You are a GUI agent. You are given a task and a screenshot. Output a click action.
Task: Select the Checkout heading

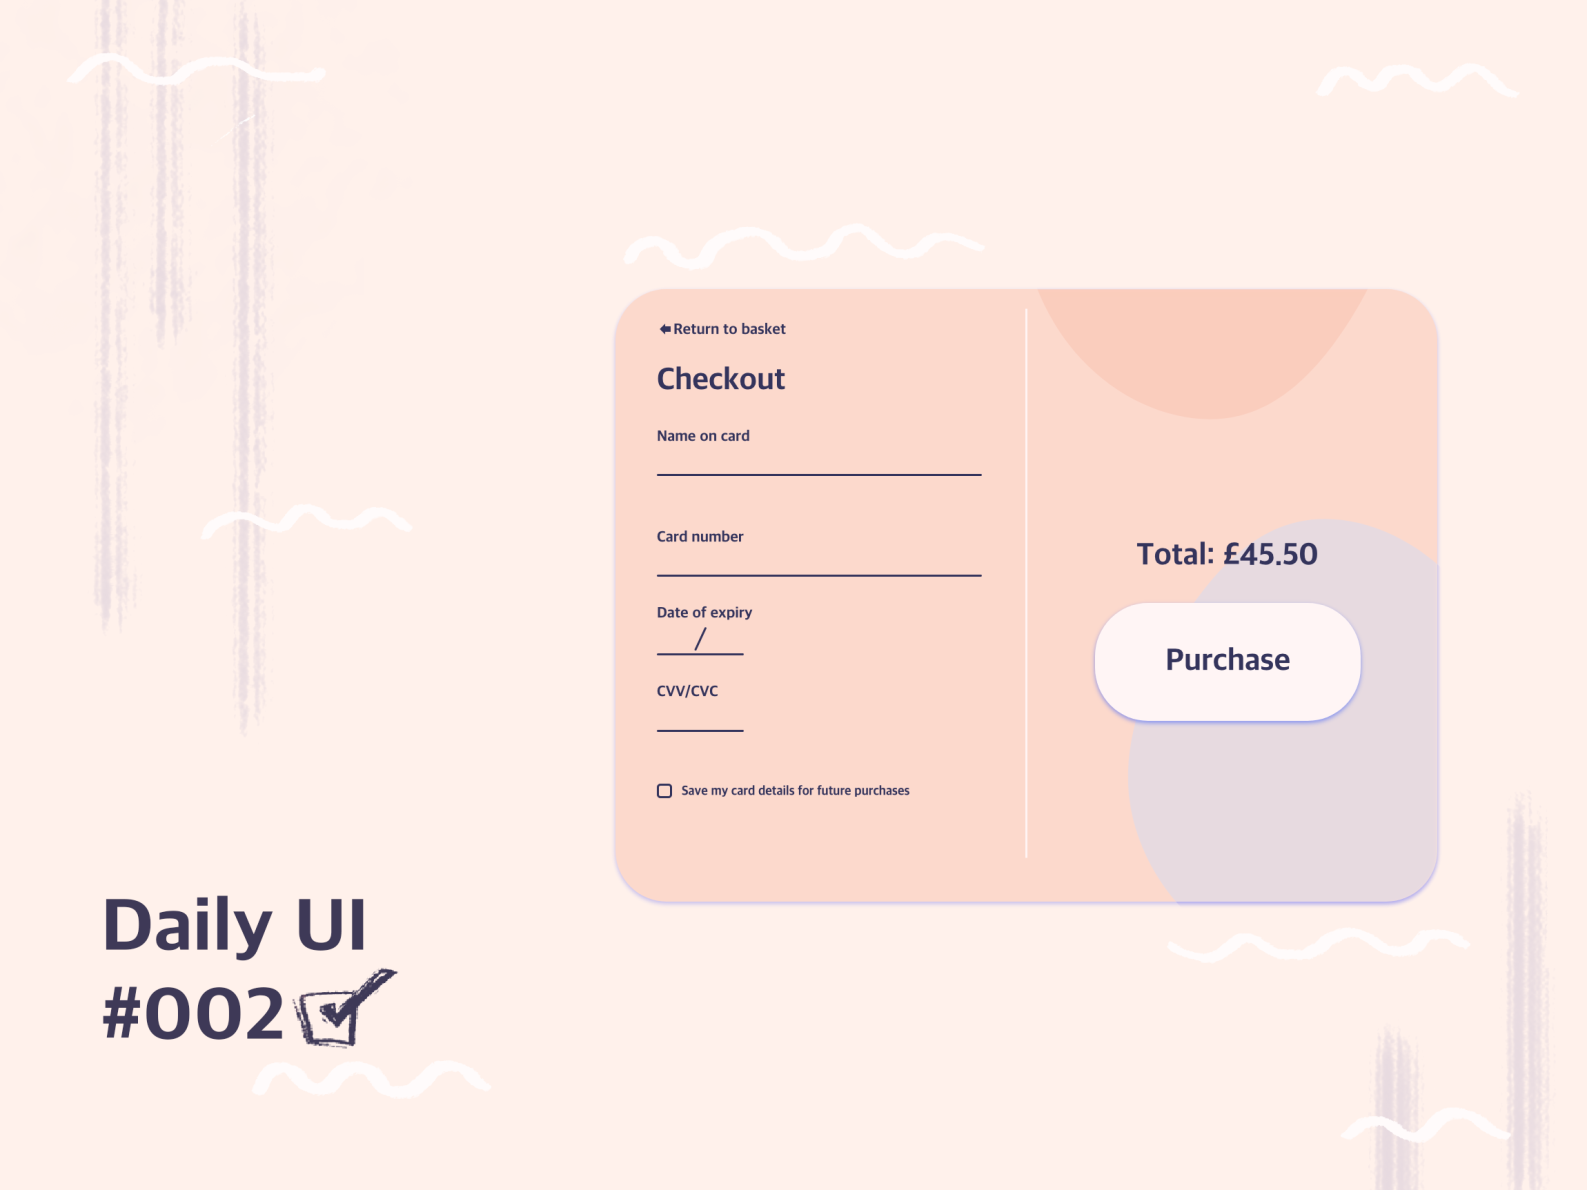(x=720, y=378)
